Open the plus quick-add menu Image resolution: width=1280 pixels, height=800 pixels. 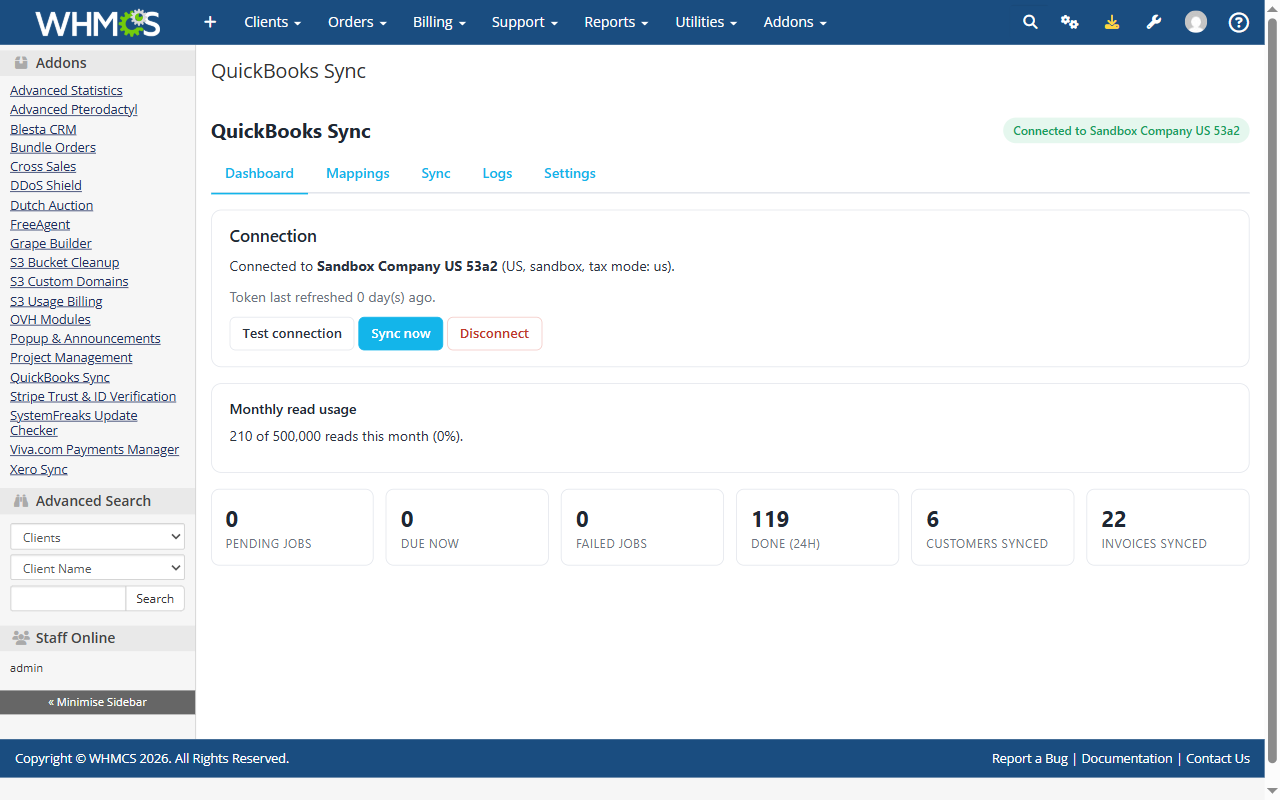pyautogui.click(x=210, y=22)
